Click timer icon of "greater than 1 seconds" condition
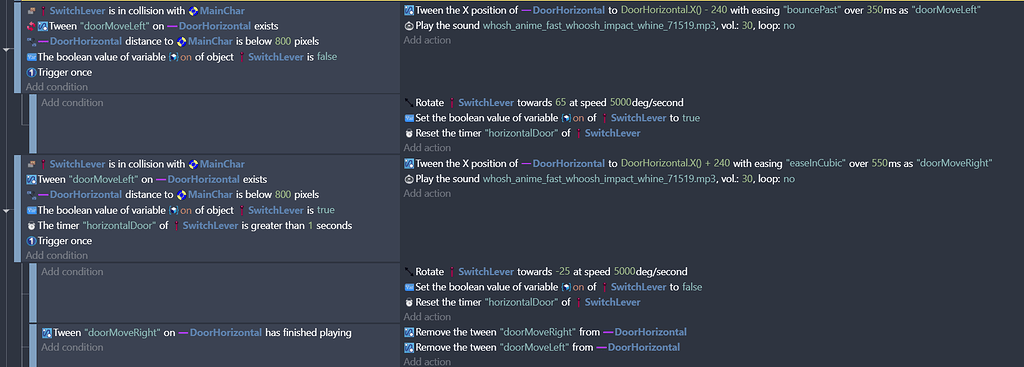 click(31, 225)
